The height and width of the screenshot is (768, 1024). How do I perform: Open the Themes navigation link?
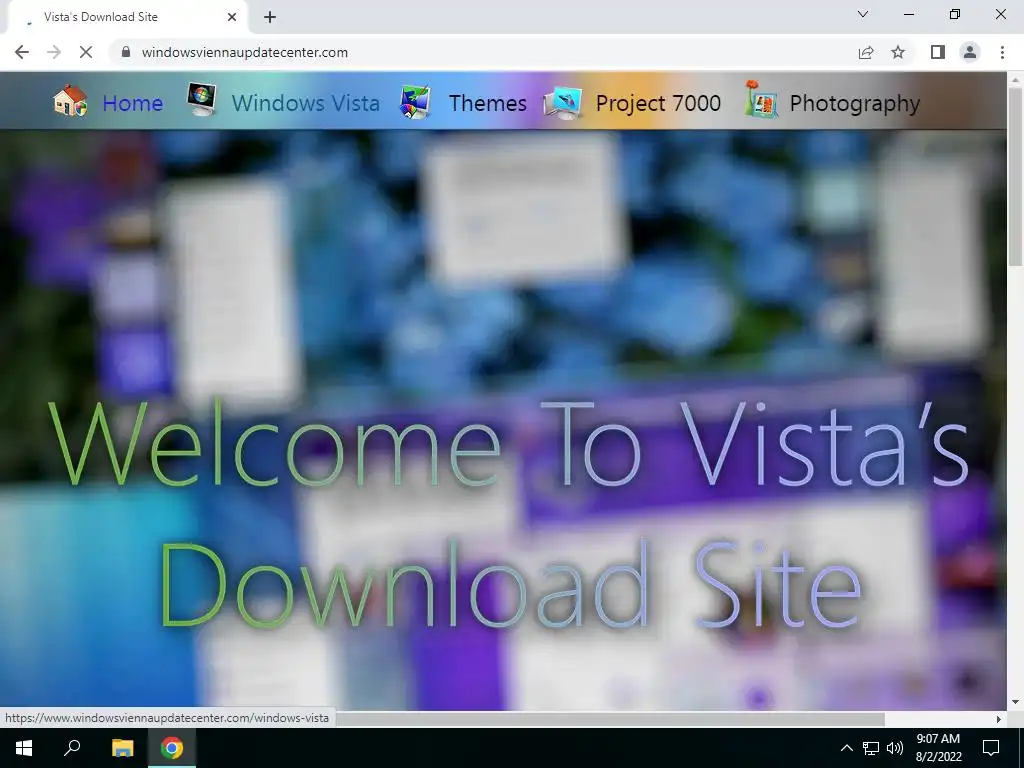488,103
